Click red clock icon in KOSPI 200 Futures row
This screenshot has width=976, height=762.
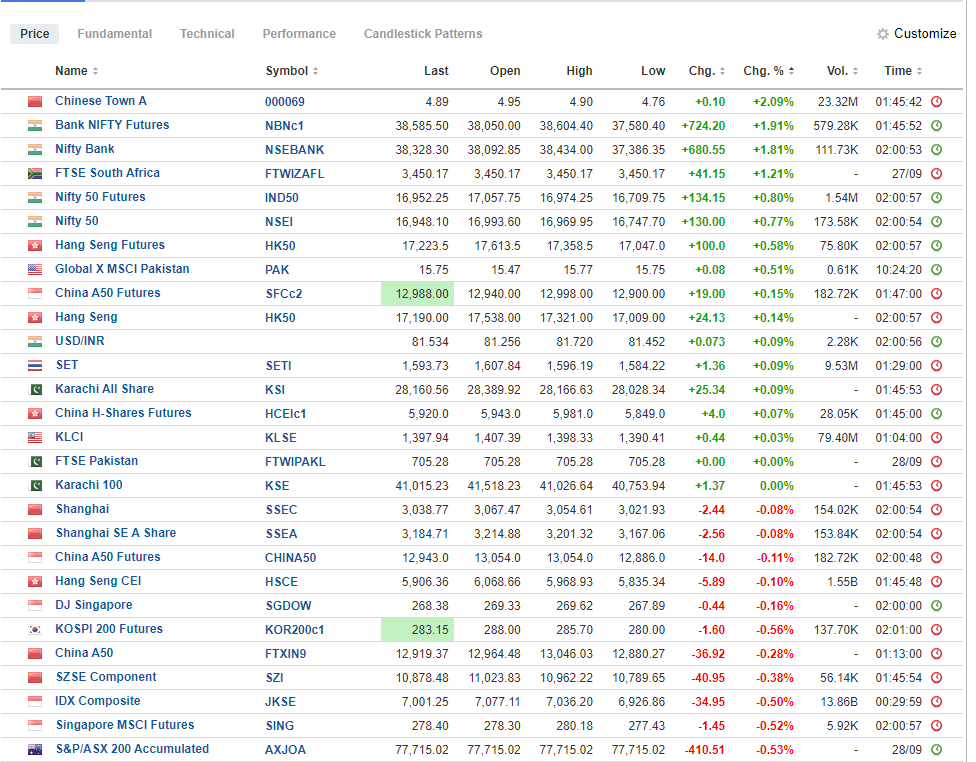click(x=936, y=630)
